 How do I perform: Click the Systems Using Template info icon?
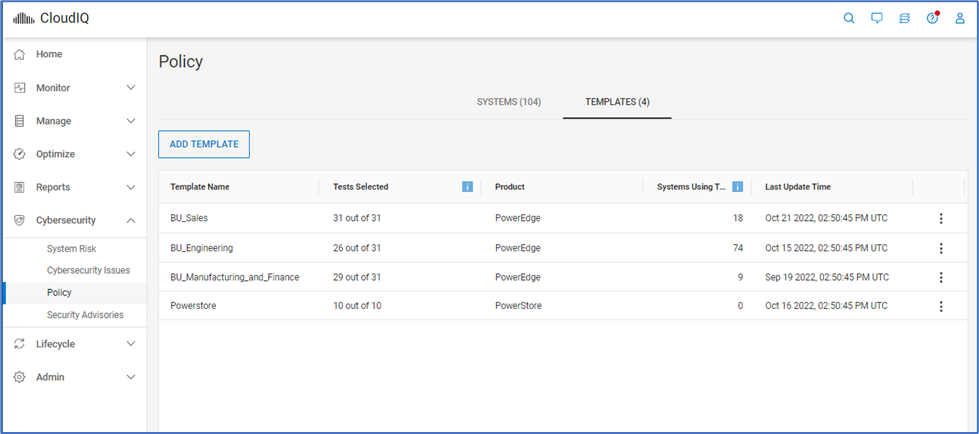point(737,186)
